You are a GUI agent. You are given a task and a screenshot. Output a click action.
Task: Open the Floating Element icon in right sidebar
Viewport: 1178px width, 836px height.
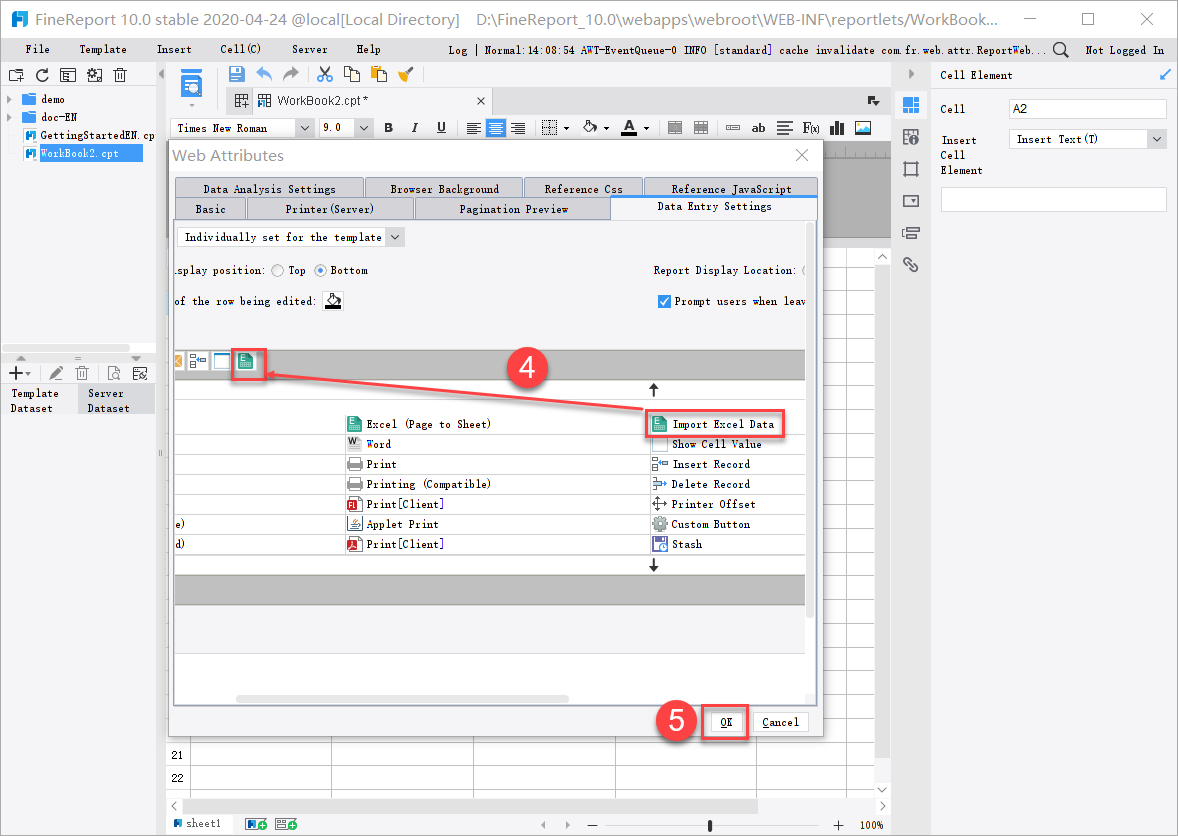pos(911,169)
